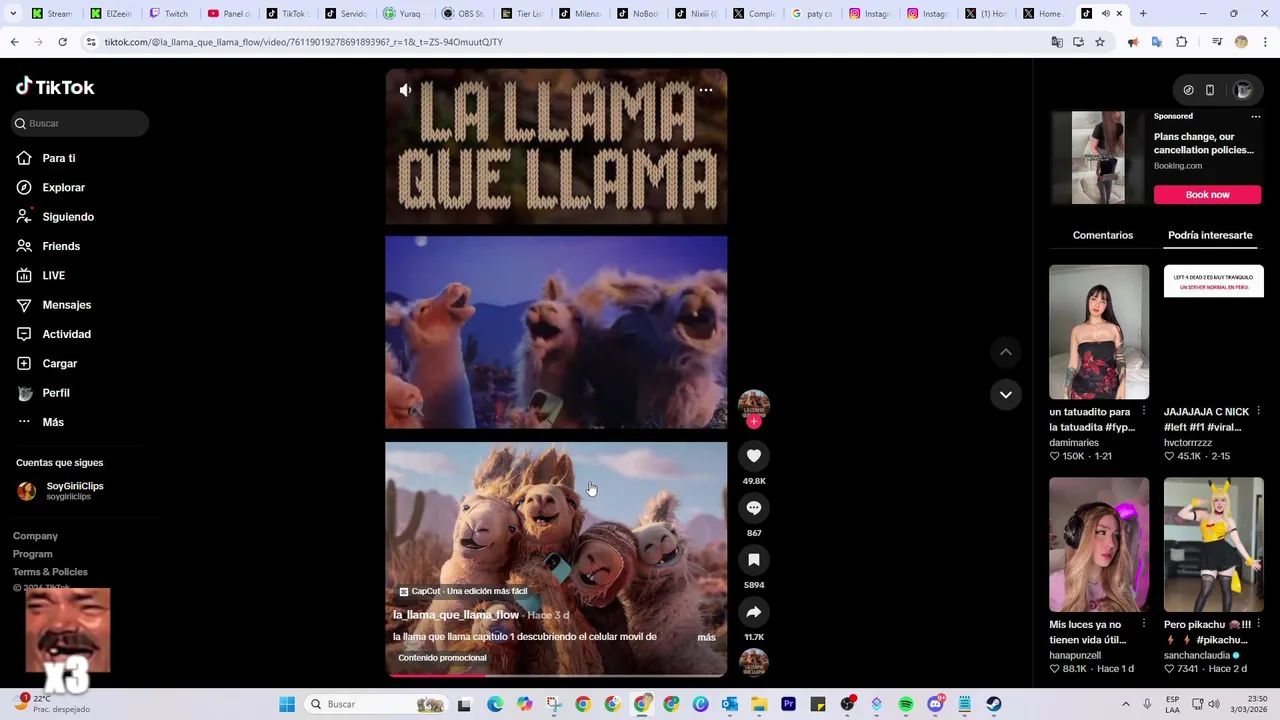Switch to the OBS Studio browser tab
Screen dimensions: 1280x720
point(465,14)
